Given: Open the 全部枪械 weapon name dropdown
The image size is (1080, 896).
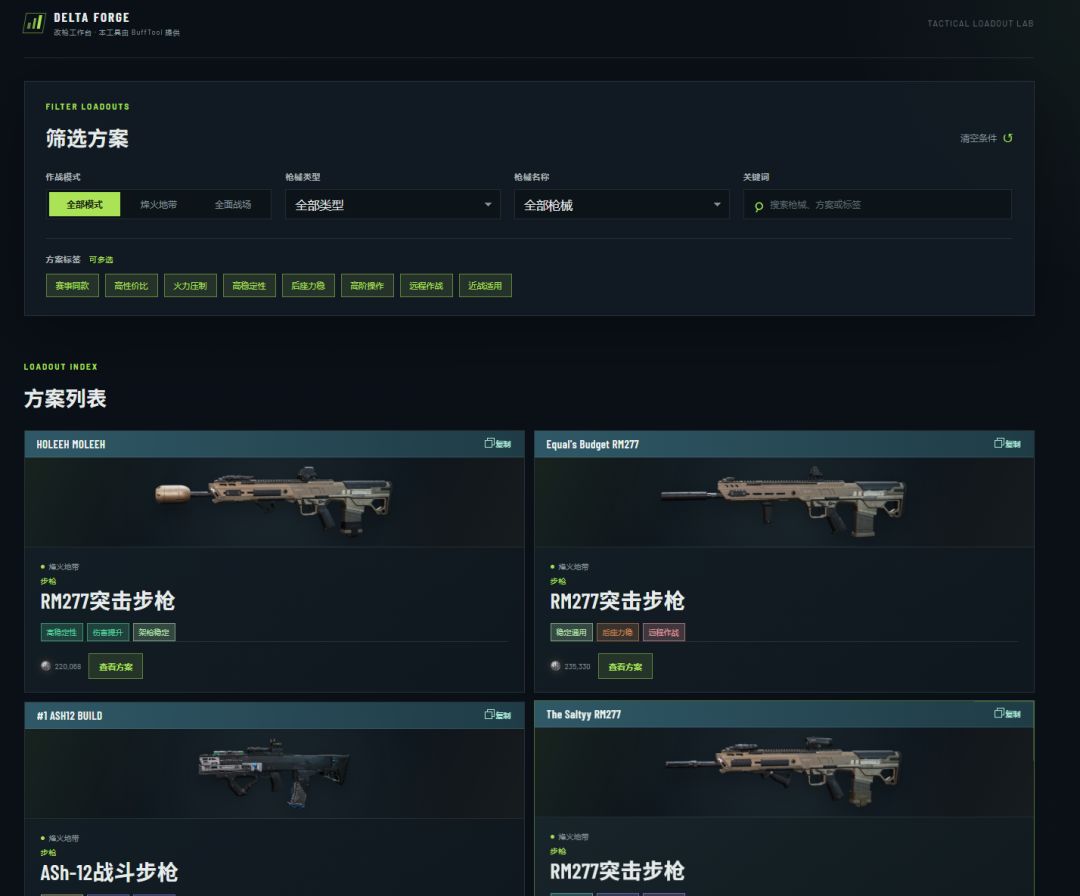Looking at the screenshot, I should click(621, 205).
